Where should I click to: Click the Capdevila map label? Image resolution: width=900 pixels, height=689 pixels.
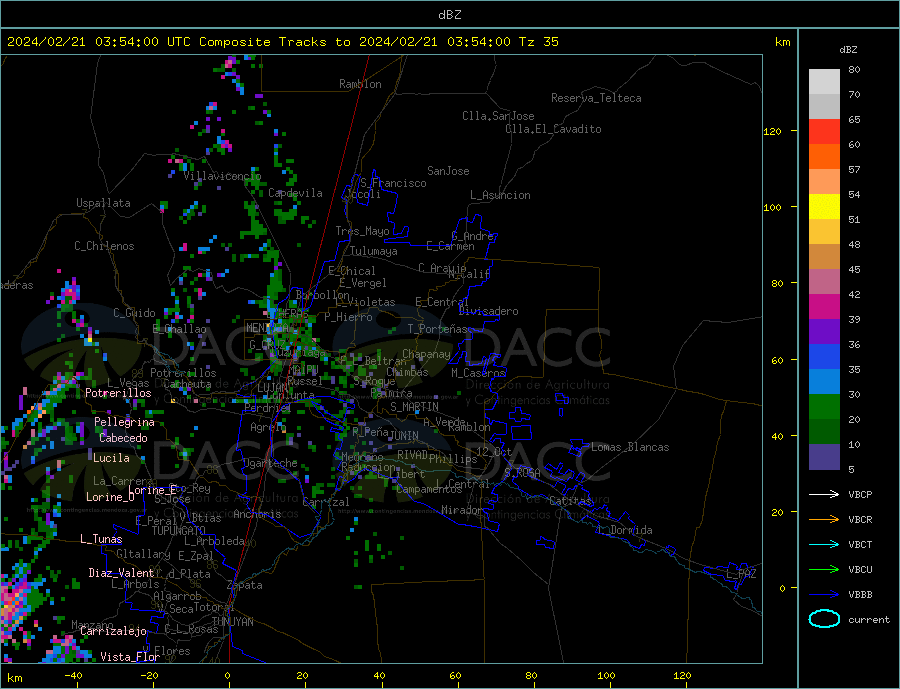tap(295, 193)
